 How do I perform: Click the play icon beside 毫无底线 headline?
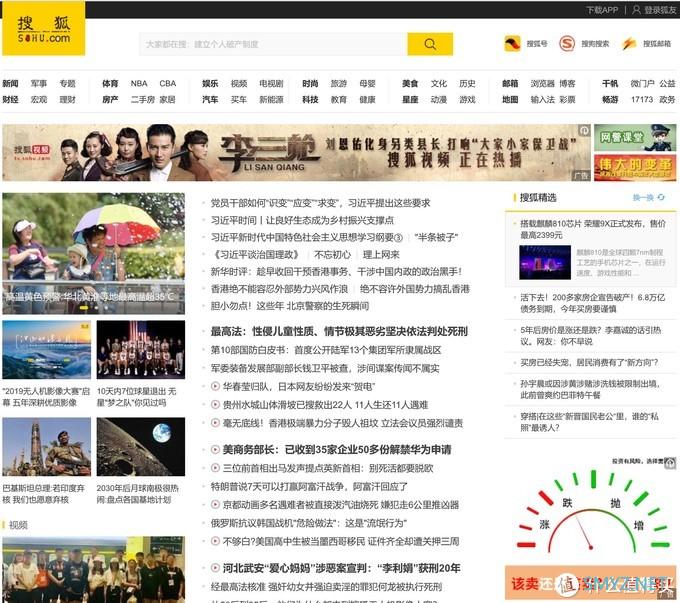[x=215, y=423]
